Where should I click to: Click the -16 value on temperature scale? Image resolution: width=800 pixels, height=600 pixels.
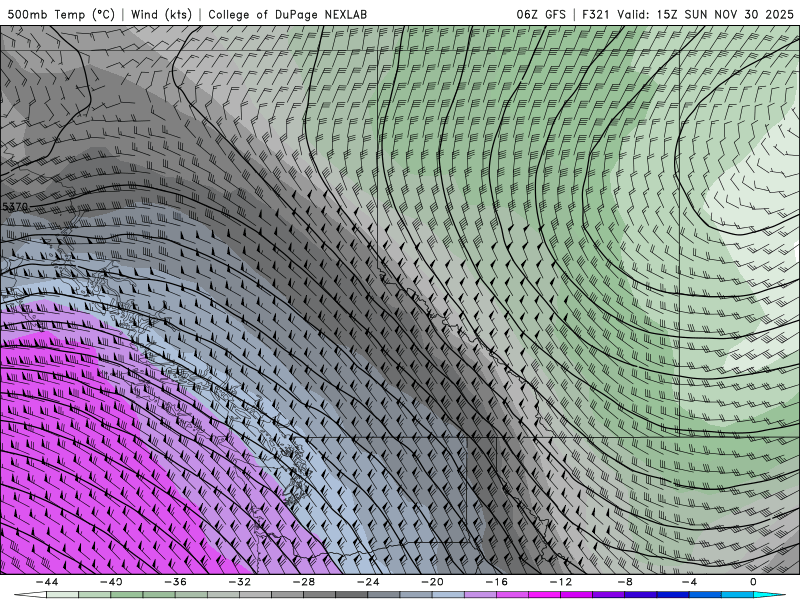[496, 582]
